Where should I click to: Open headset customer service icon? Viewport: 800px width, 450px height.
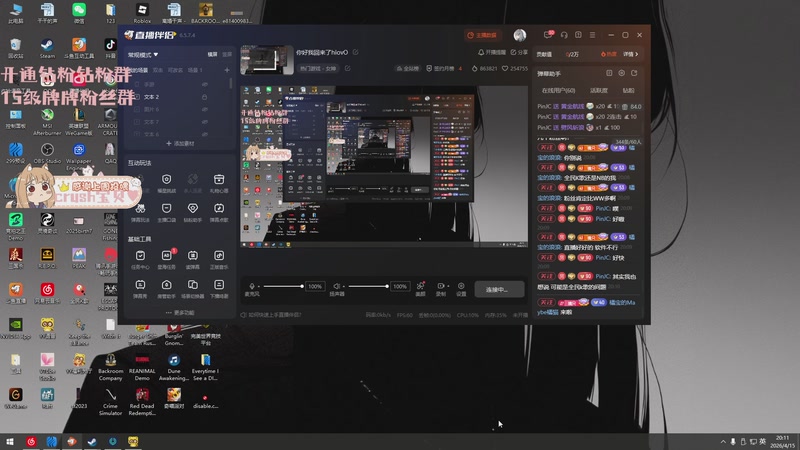pos(564,35)
